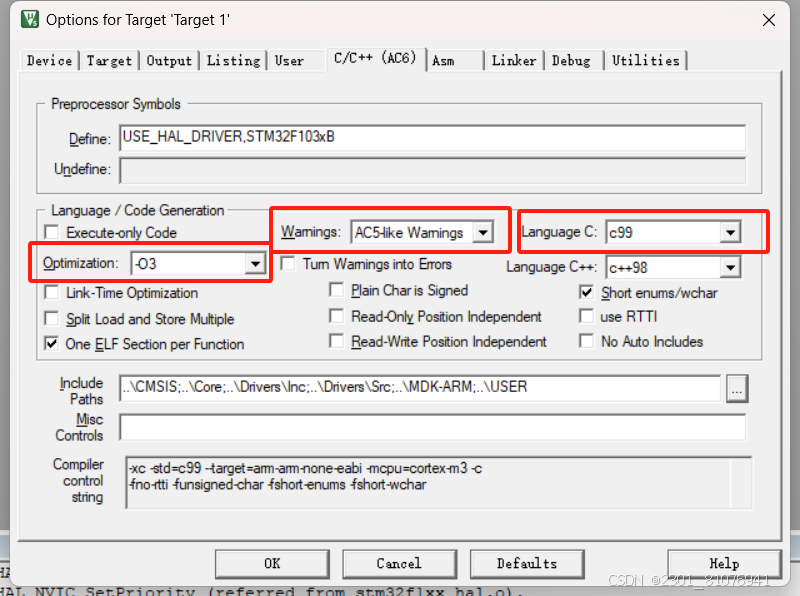Open the Optimization -O3 dropdown
Screen dimensions: 800x596
click(x=255, y=264)
